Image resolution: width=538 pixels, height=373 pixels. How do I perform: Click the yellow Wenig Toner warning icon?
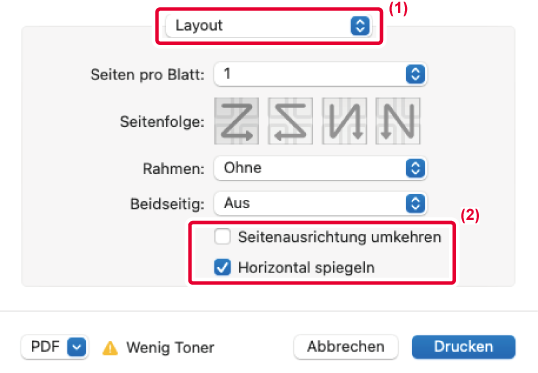coord(110,348)
